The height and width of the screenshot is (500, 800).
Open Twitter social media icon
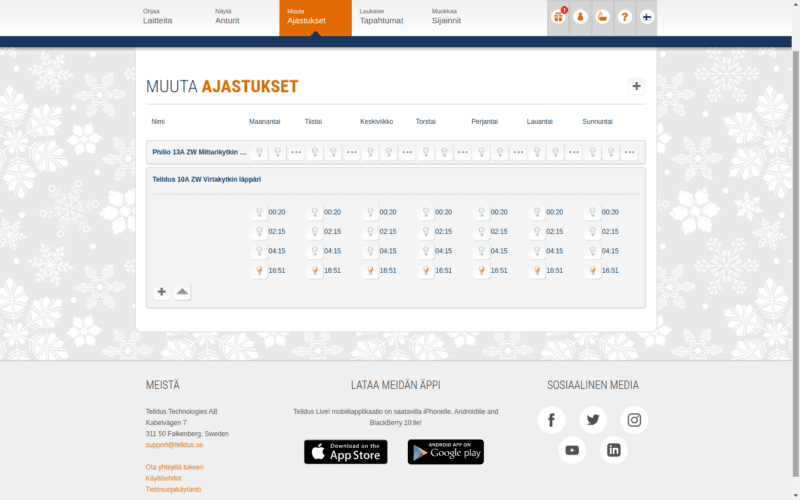pyautogui.click(x=593, y=420)
